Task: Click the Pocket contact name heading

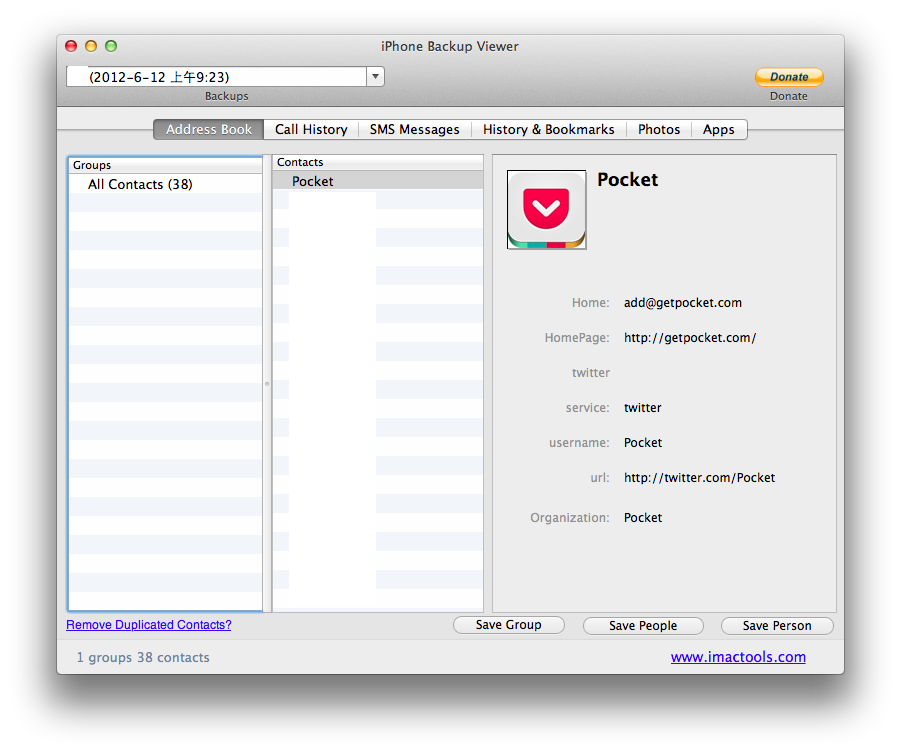Action: [627, 179]
